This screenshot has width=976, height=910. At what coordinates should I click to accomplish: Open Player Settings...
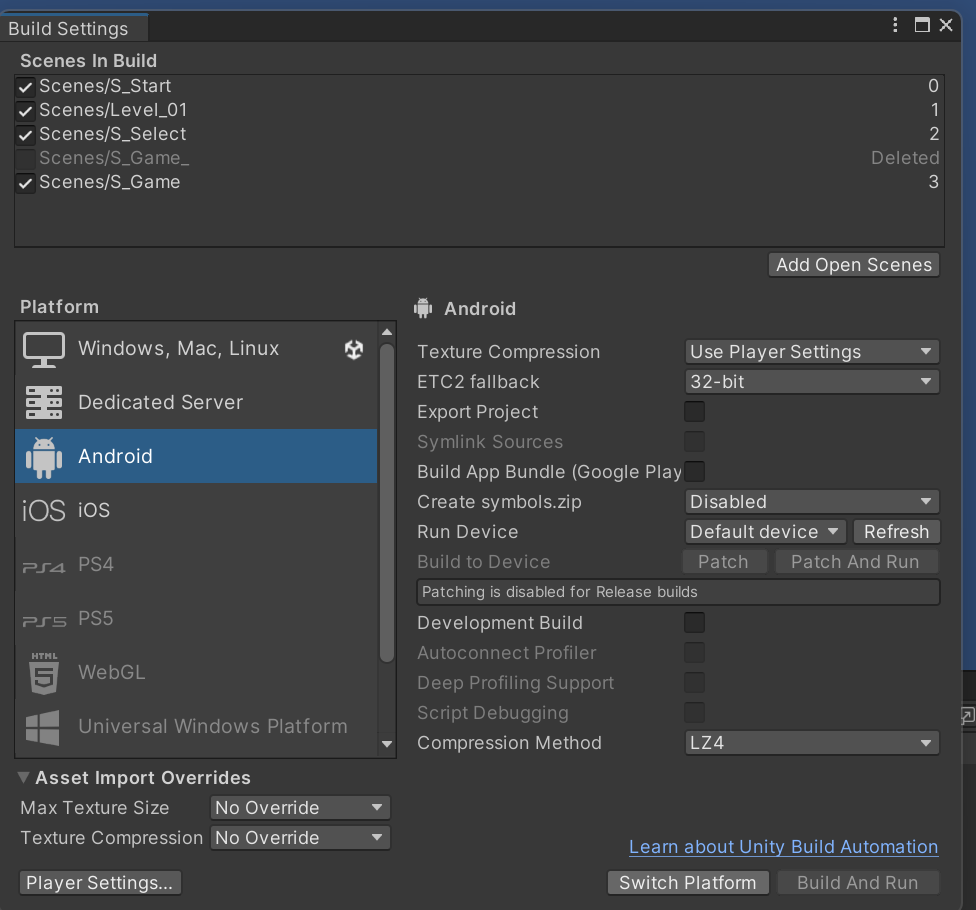100,883
